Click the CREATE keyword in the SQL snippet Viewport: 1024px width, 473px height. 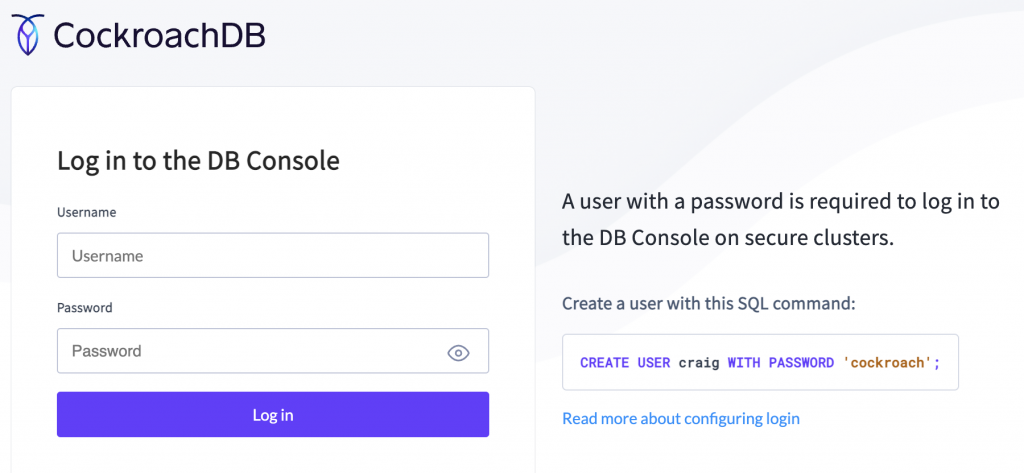click(604, 363)
